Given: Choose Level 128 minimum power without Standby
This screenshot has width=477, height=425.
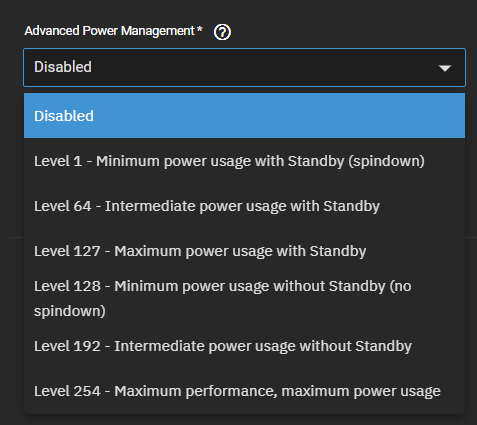Looking at the screenshot, I should pos(244,298).
